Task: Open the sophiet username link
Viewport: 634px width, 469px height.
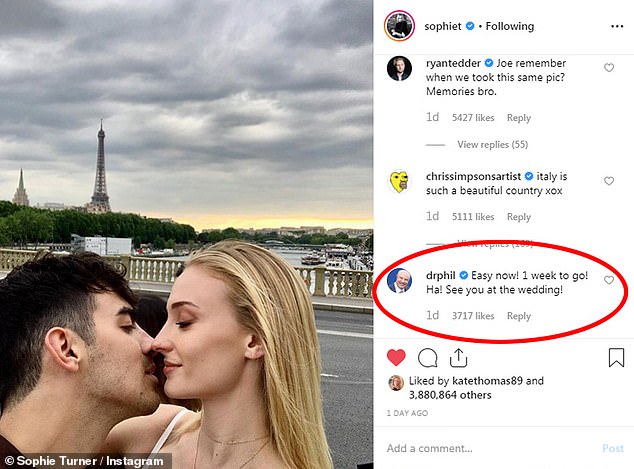Action: click(x=443, y=26)
